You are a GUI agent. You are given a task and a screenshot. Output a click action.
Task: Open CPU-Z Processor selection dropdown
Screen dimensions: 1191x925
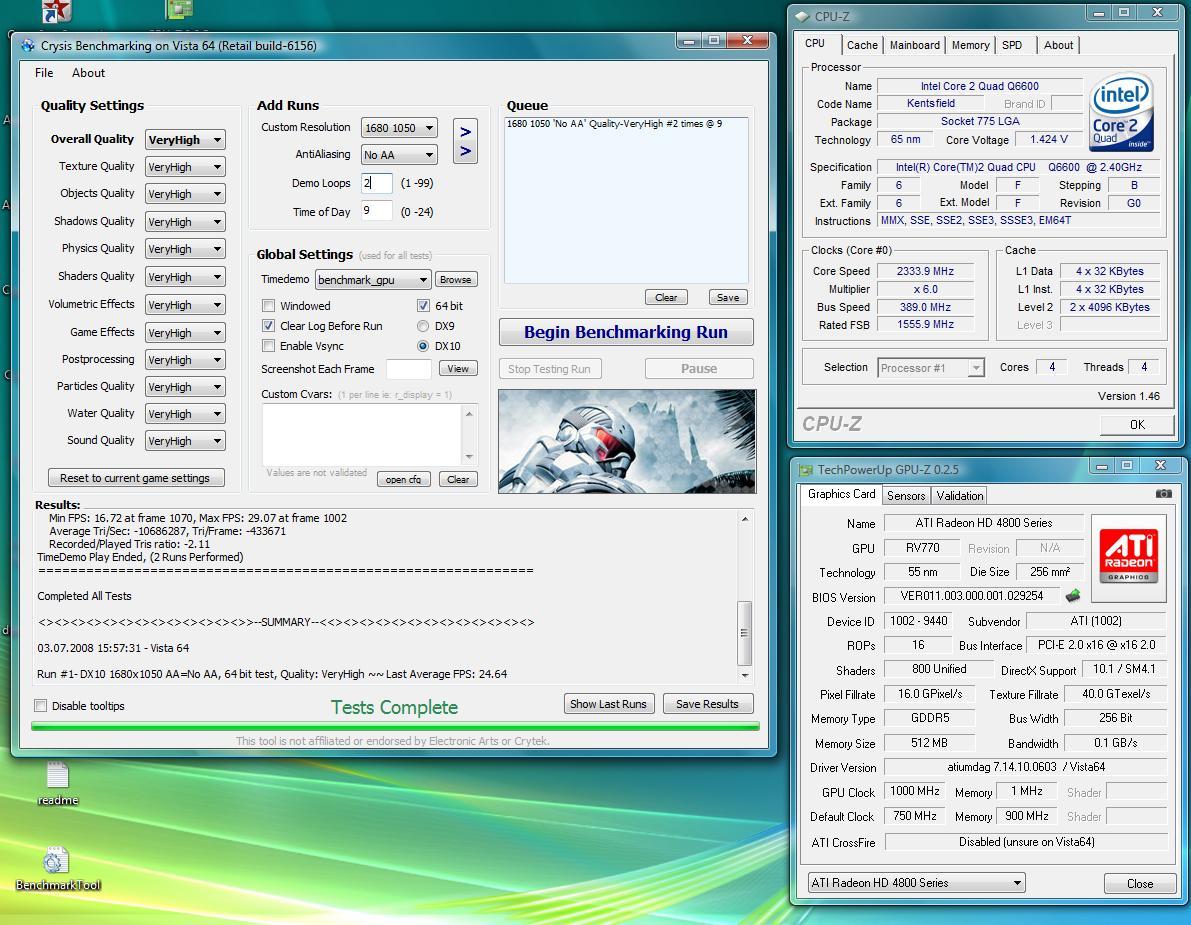coord(931,368)
